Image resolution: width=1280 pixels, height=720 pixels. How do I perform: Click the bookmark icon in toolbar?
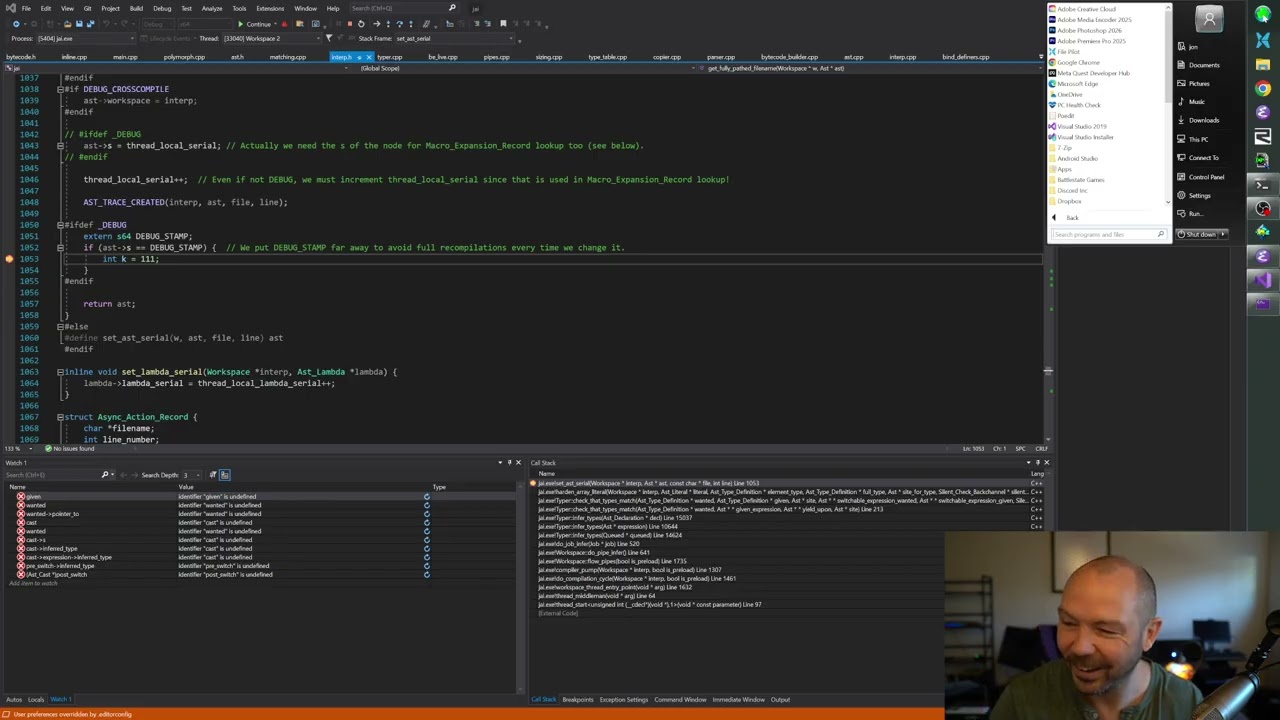(503, 23)
